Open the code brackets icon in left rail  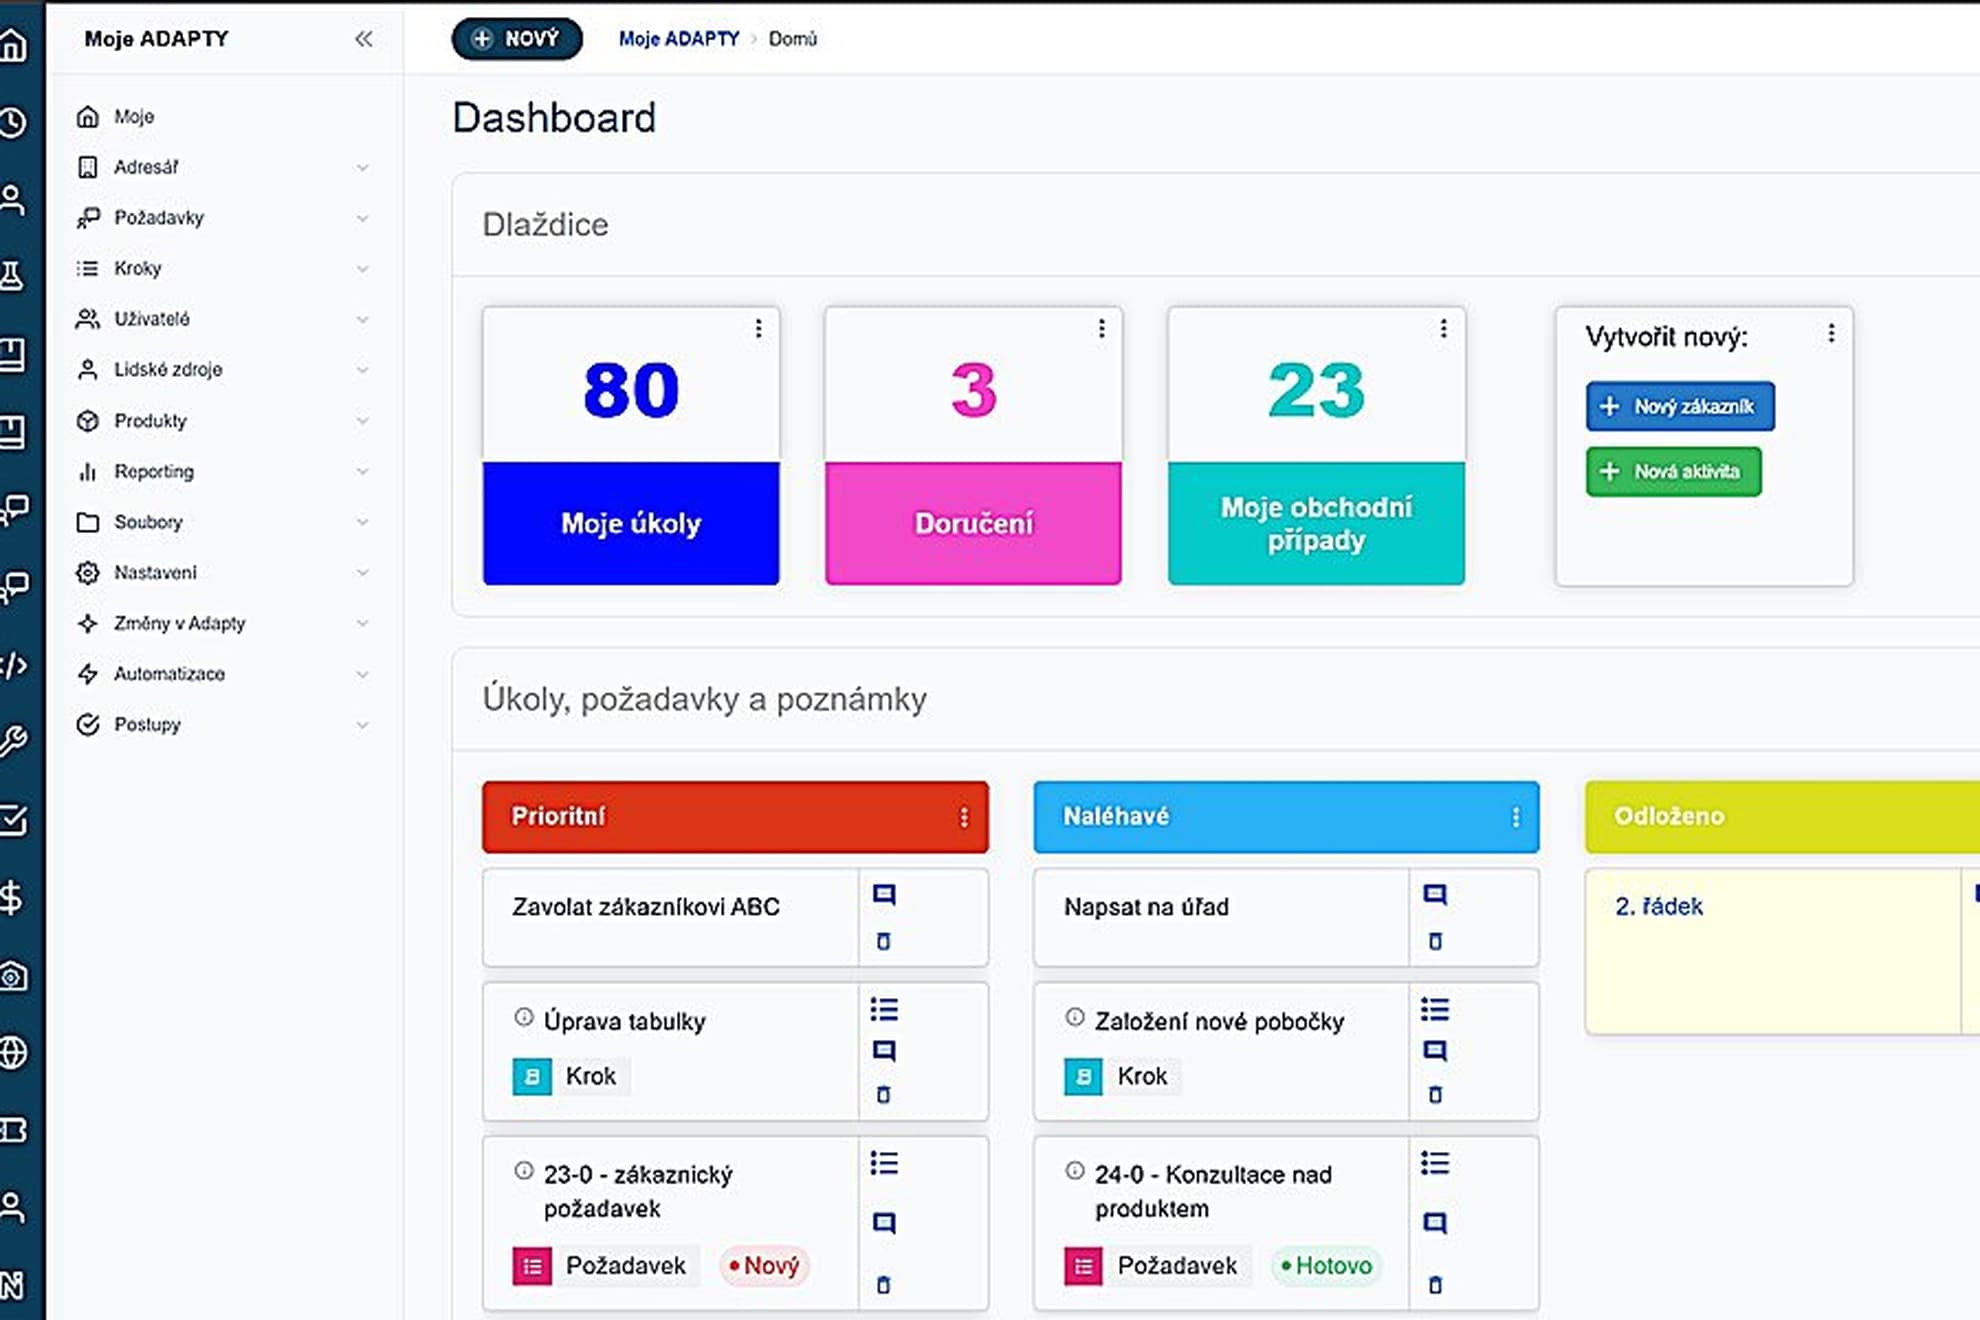tap(14, 665)
